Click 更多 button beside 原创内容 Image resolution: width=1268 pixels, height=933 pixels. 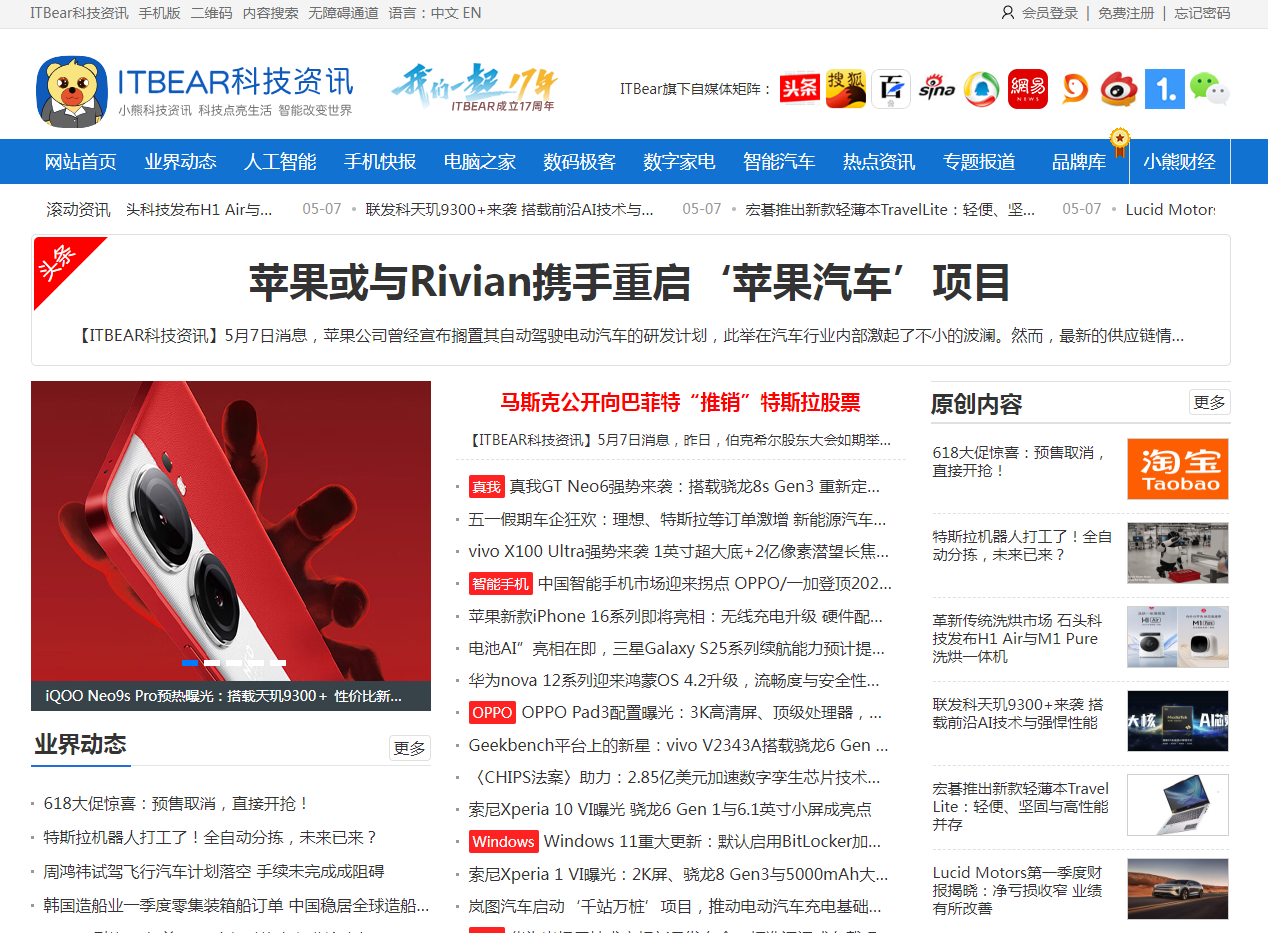coord(1209,402)
